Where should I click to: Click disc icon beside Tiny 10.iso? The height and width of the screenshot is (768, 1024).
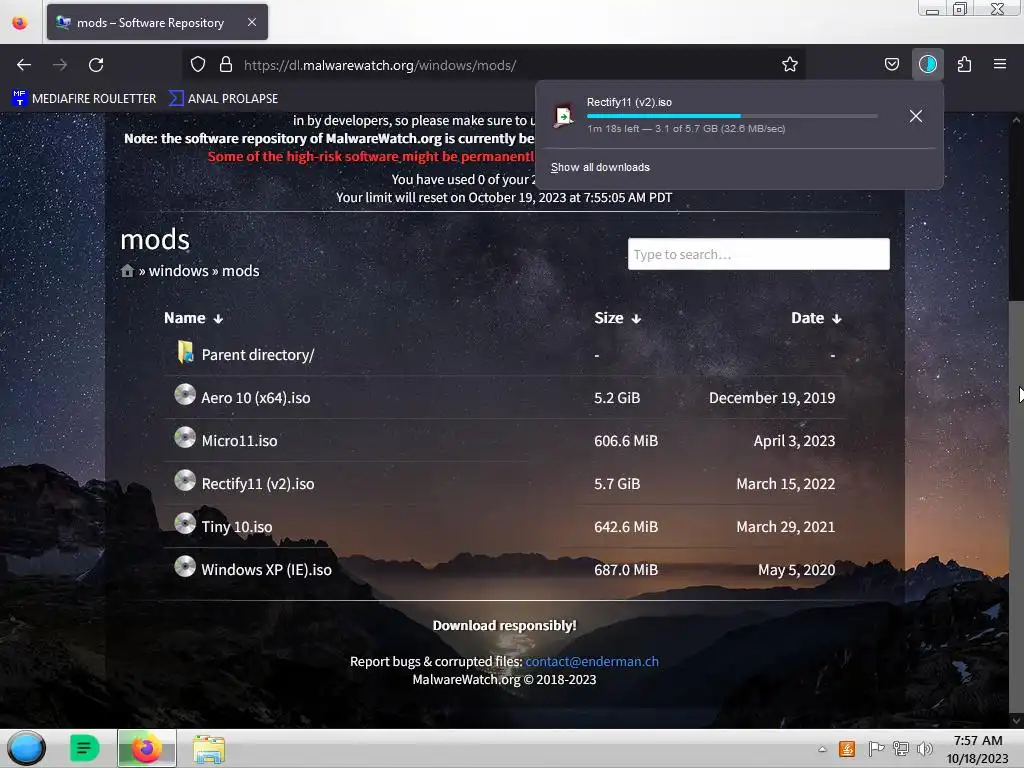point(185,524)
